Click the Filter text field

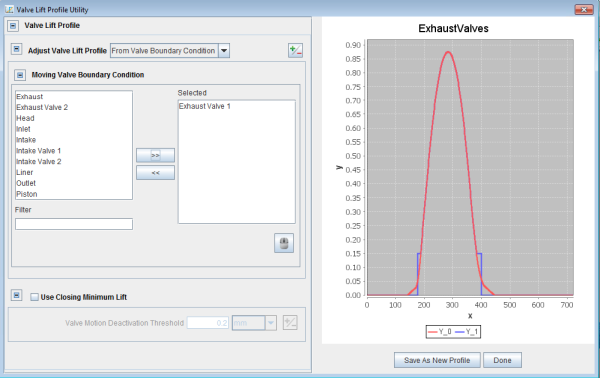coord(74,224)
